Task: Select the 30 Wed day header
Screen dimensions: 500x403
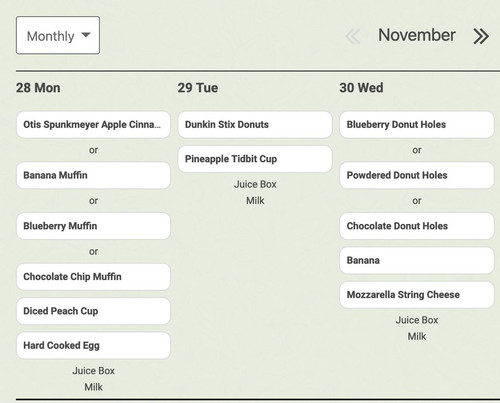Action: tap(361, 88)
